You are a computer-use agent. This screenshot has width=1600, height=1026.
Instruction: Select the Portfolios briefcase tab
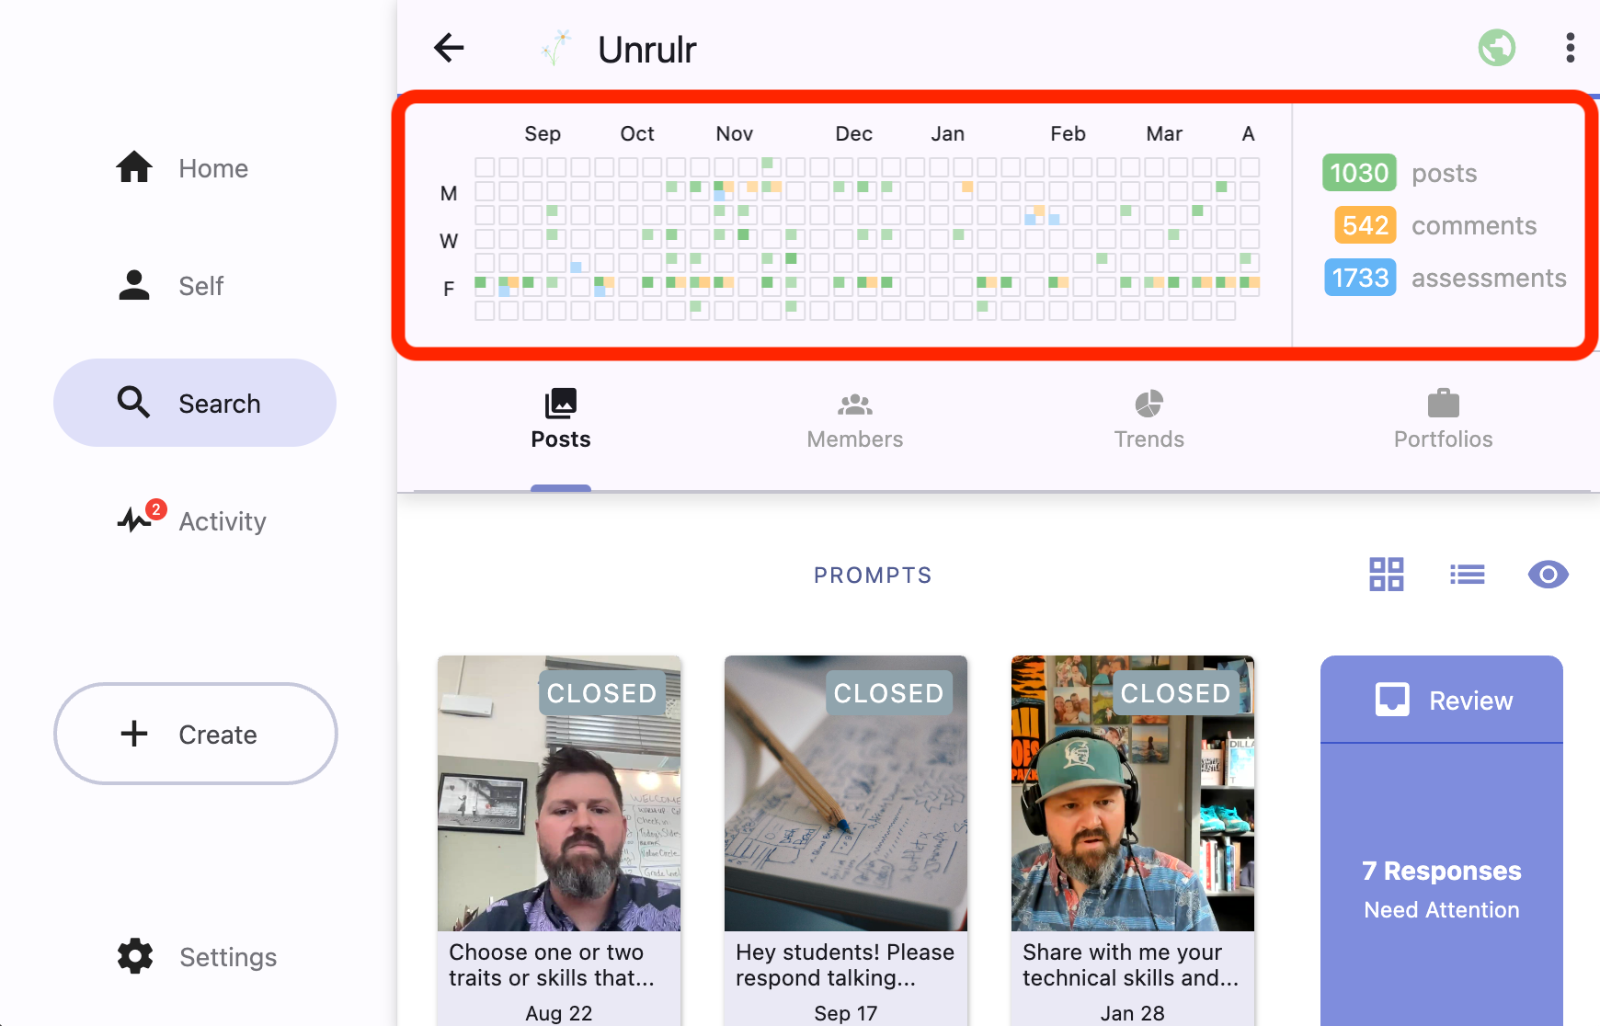pos(1443,420)
